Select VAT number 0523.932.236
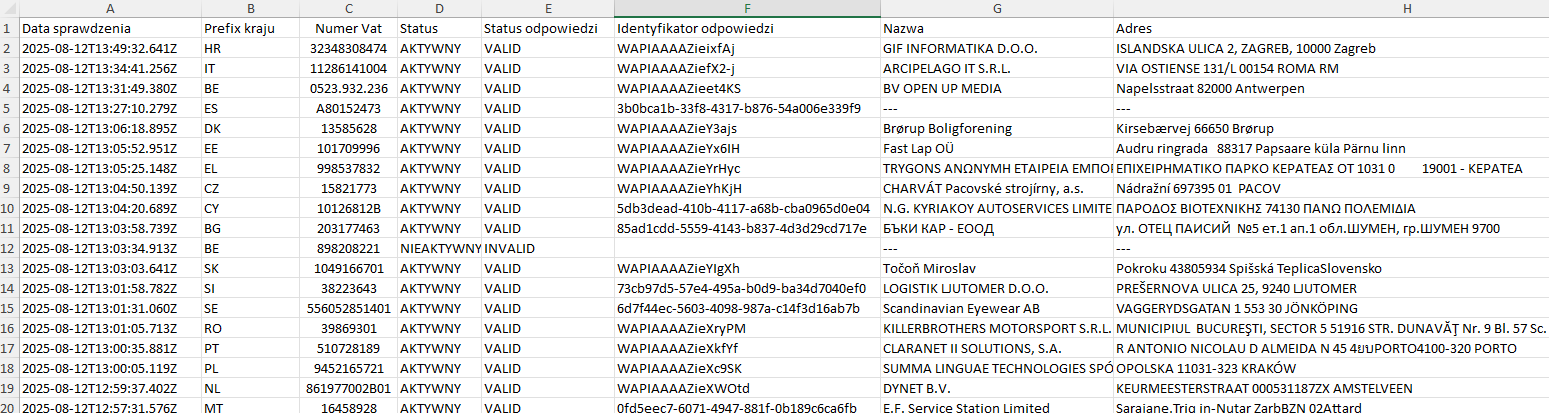This screenshot has width=1549, height=413. [348, 88]
